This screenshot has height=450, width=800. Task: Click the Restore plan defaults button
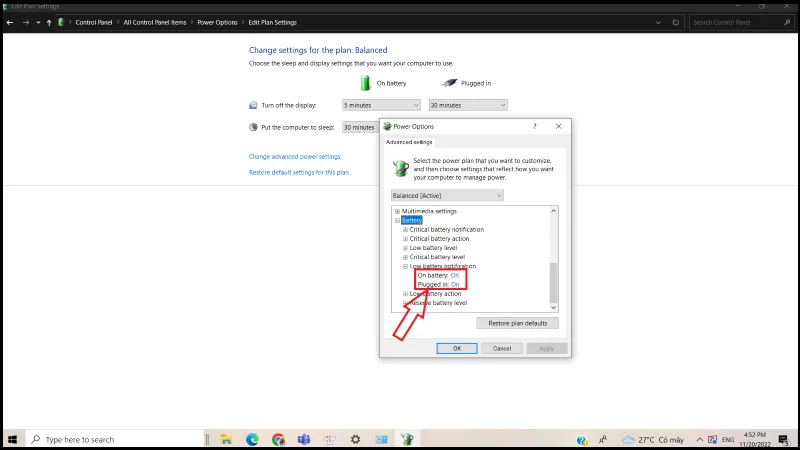(x=517, y=323)
